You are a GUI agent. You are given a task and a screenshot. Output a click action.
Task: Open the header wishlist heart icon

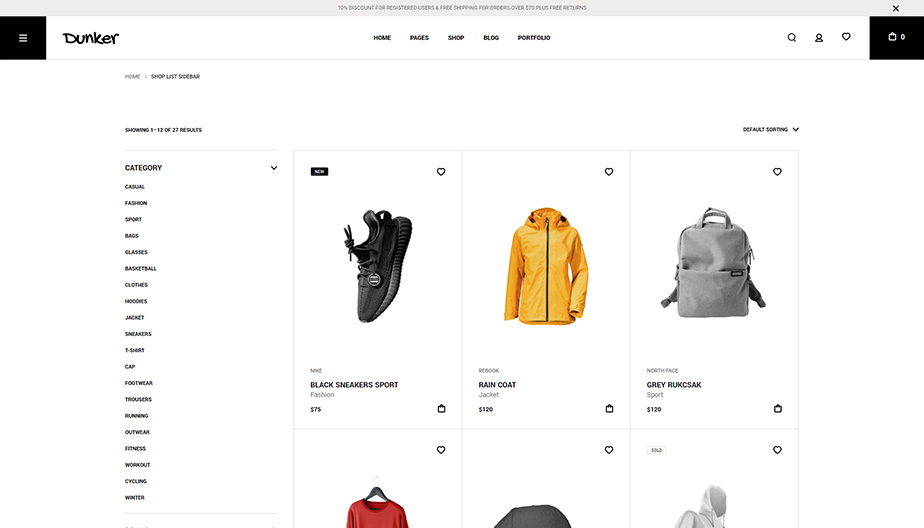846,37
